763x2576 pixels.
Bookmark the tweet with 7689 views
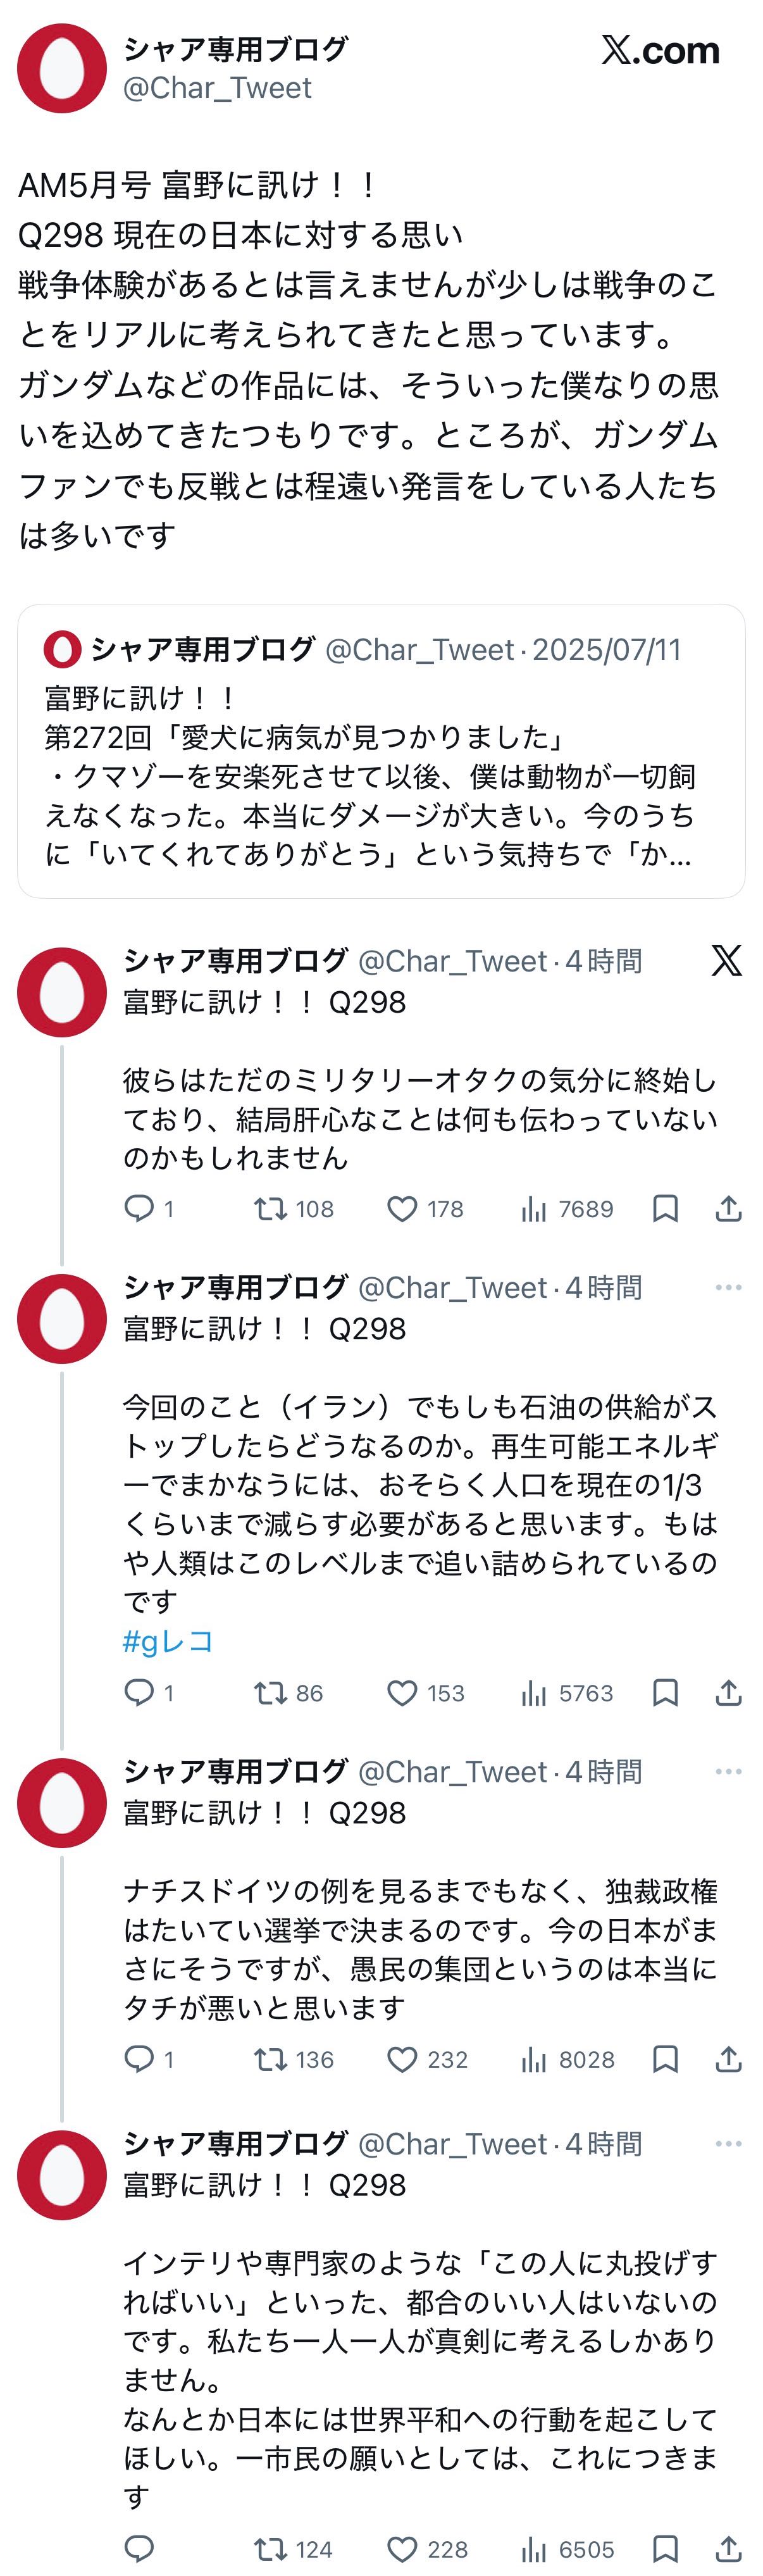click(665, 1209)
